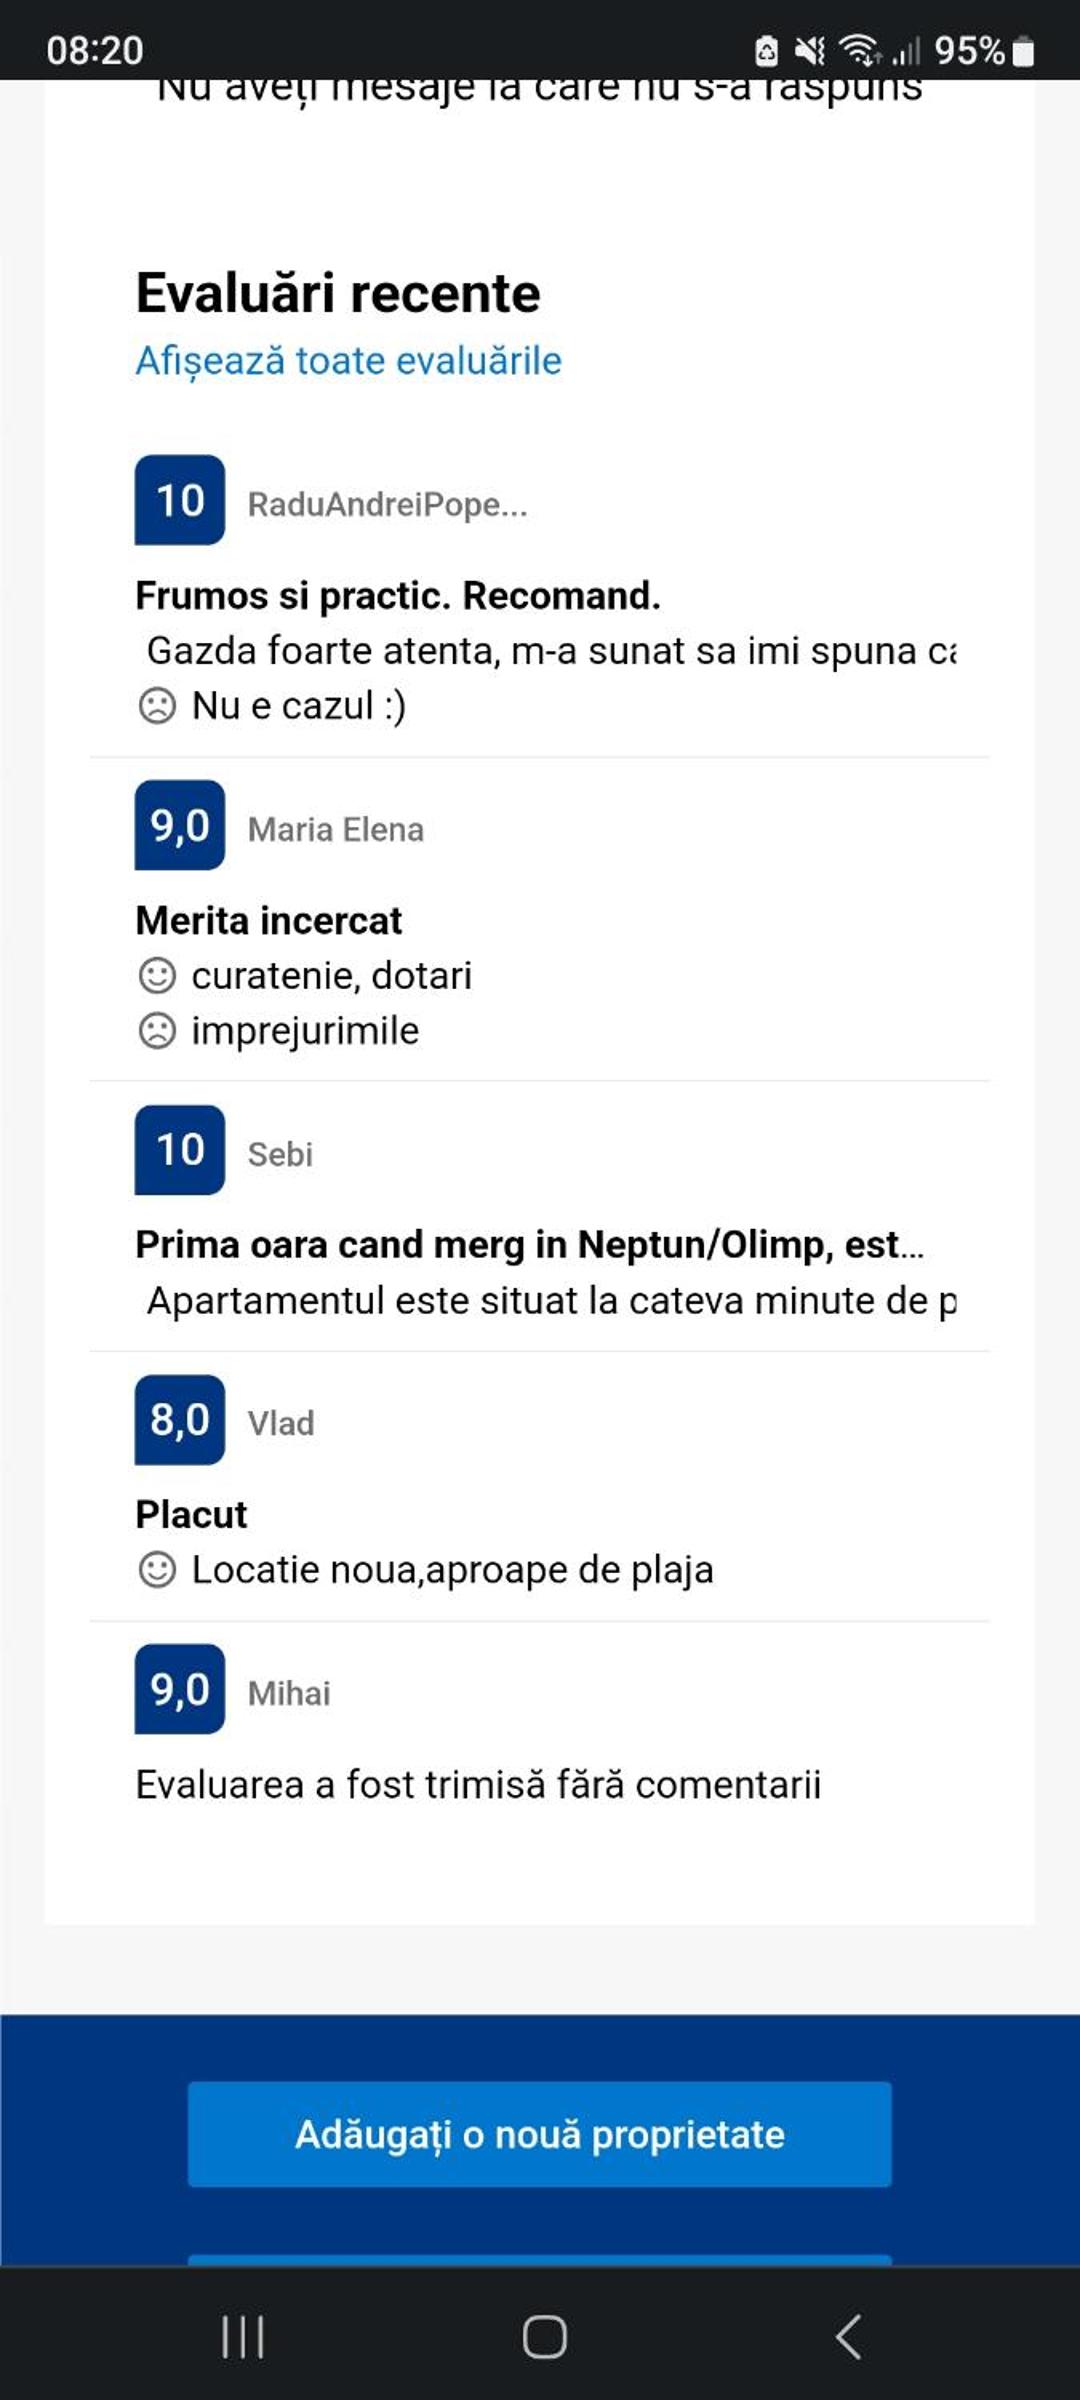Viewport: 1080px width, 2400px height.
Task: Open 'Afișează toate evaluările' link
Action: (x=348, y=361)
